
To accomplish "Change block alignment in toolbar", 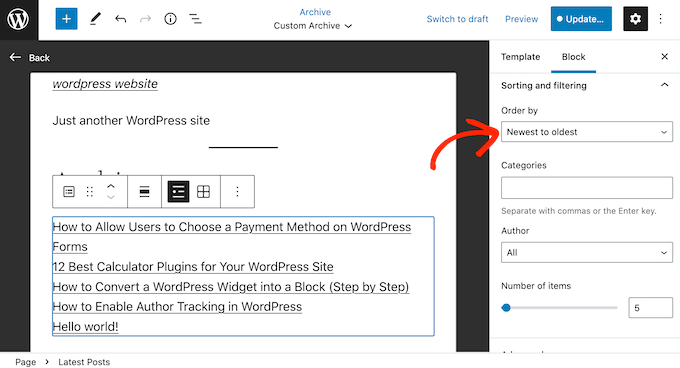I will click(x=144, y=192).
